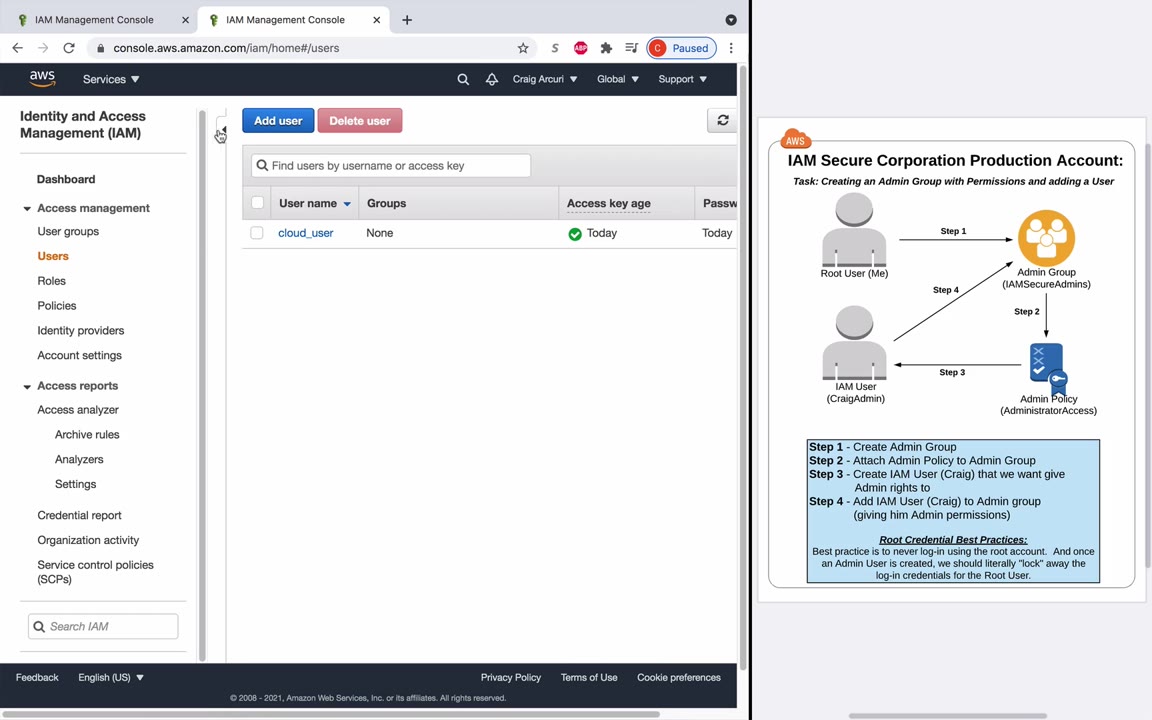Screen dimensions: 1152x720
Task: Open the Craig Arcuri account dropdown
Action: (x=545, y=79)
